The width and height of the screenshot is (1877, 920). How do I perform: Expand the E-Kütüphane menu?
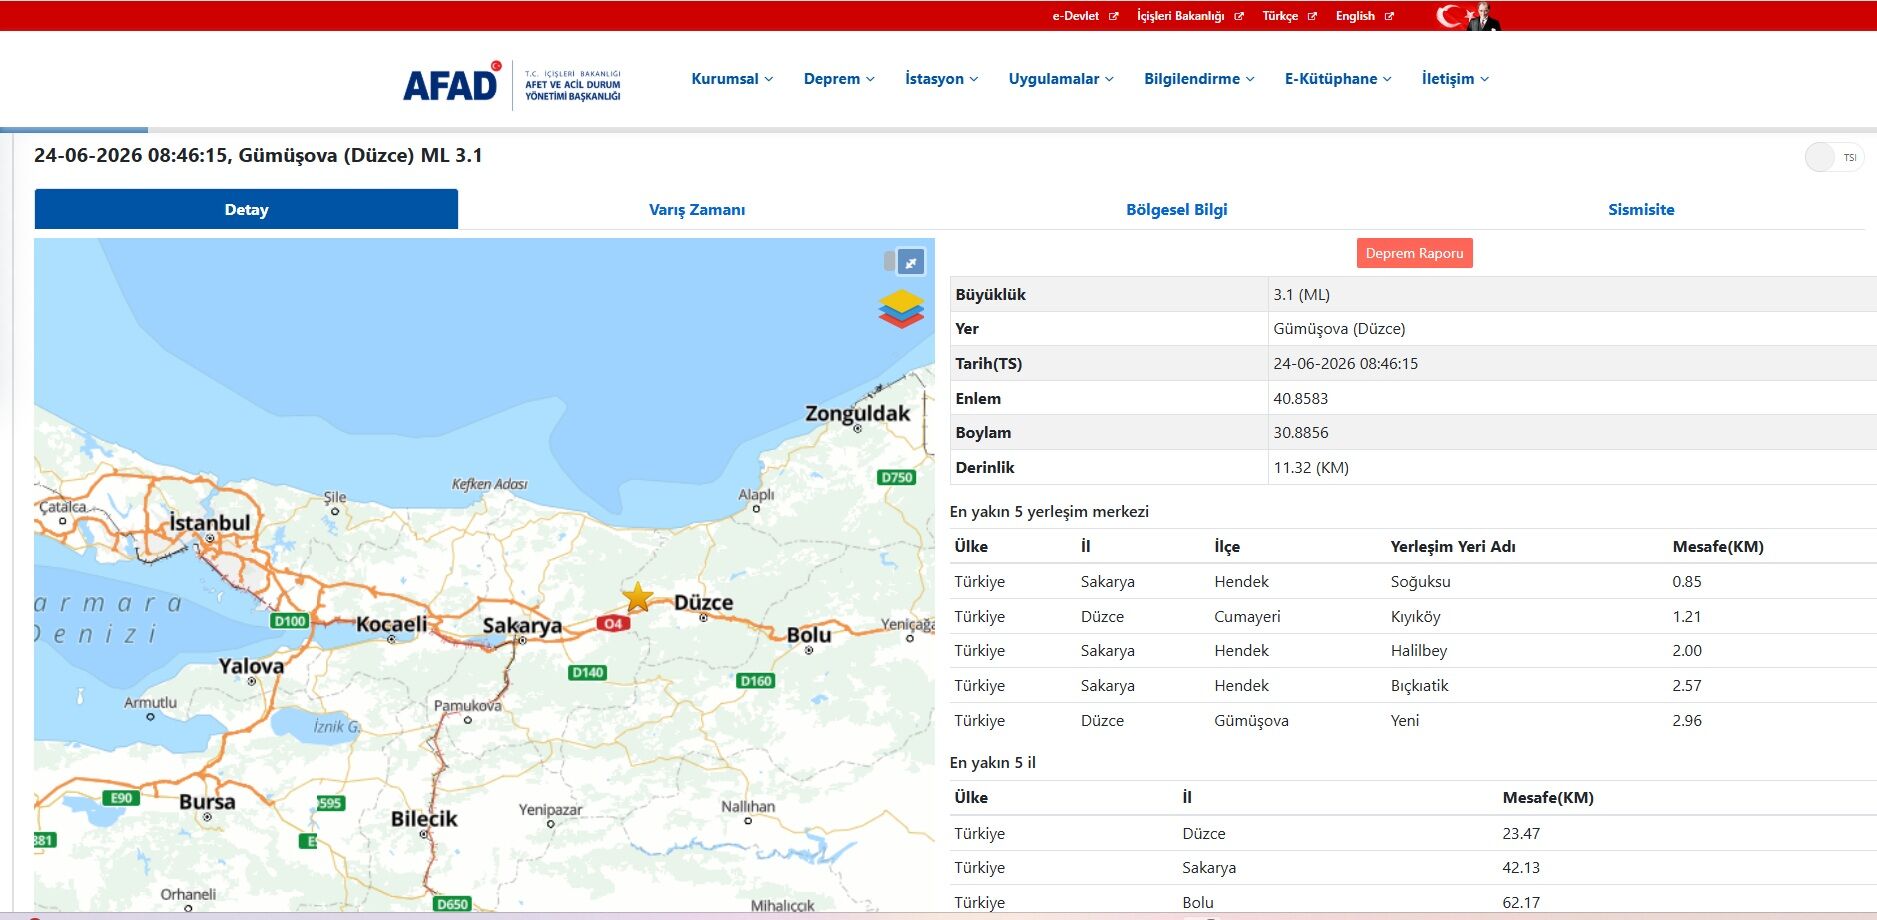[x=1338, y=79]
